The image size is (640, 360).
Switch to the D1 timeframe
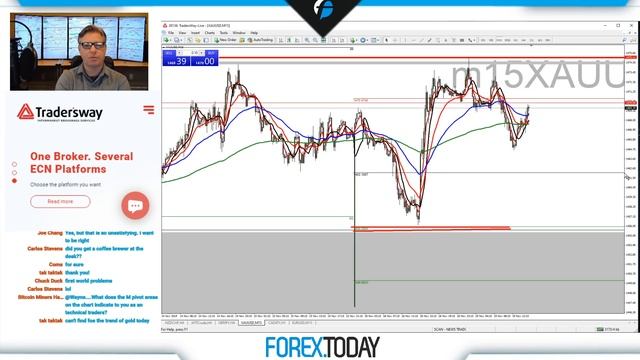point(531,40)
